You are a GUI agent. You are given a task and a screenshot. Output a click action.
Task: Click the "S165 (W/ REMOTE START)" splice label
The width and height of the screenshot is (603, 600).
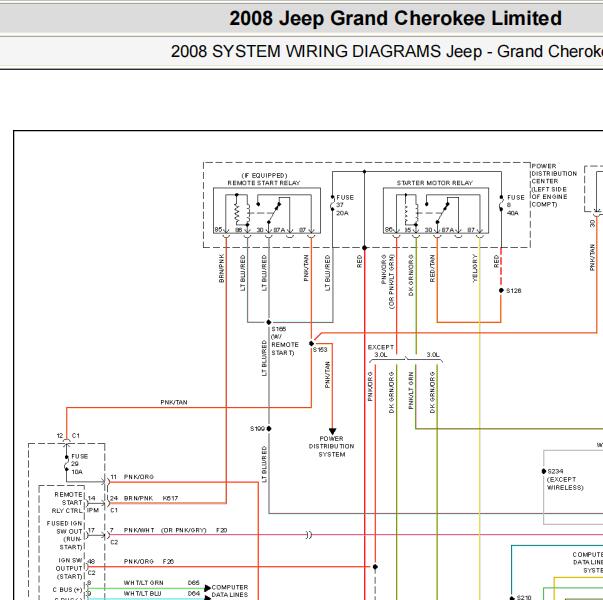click(285, 341)
